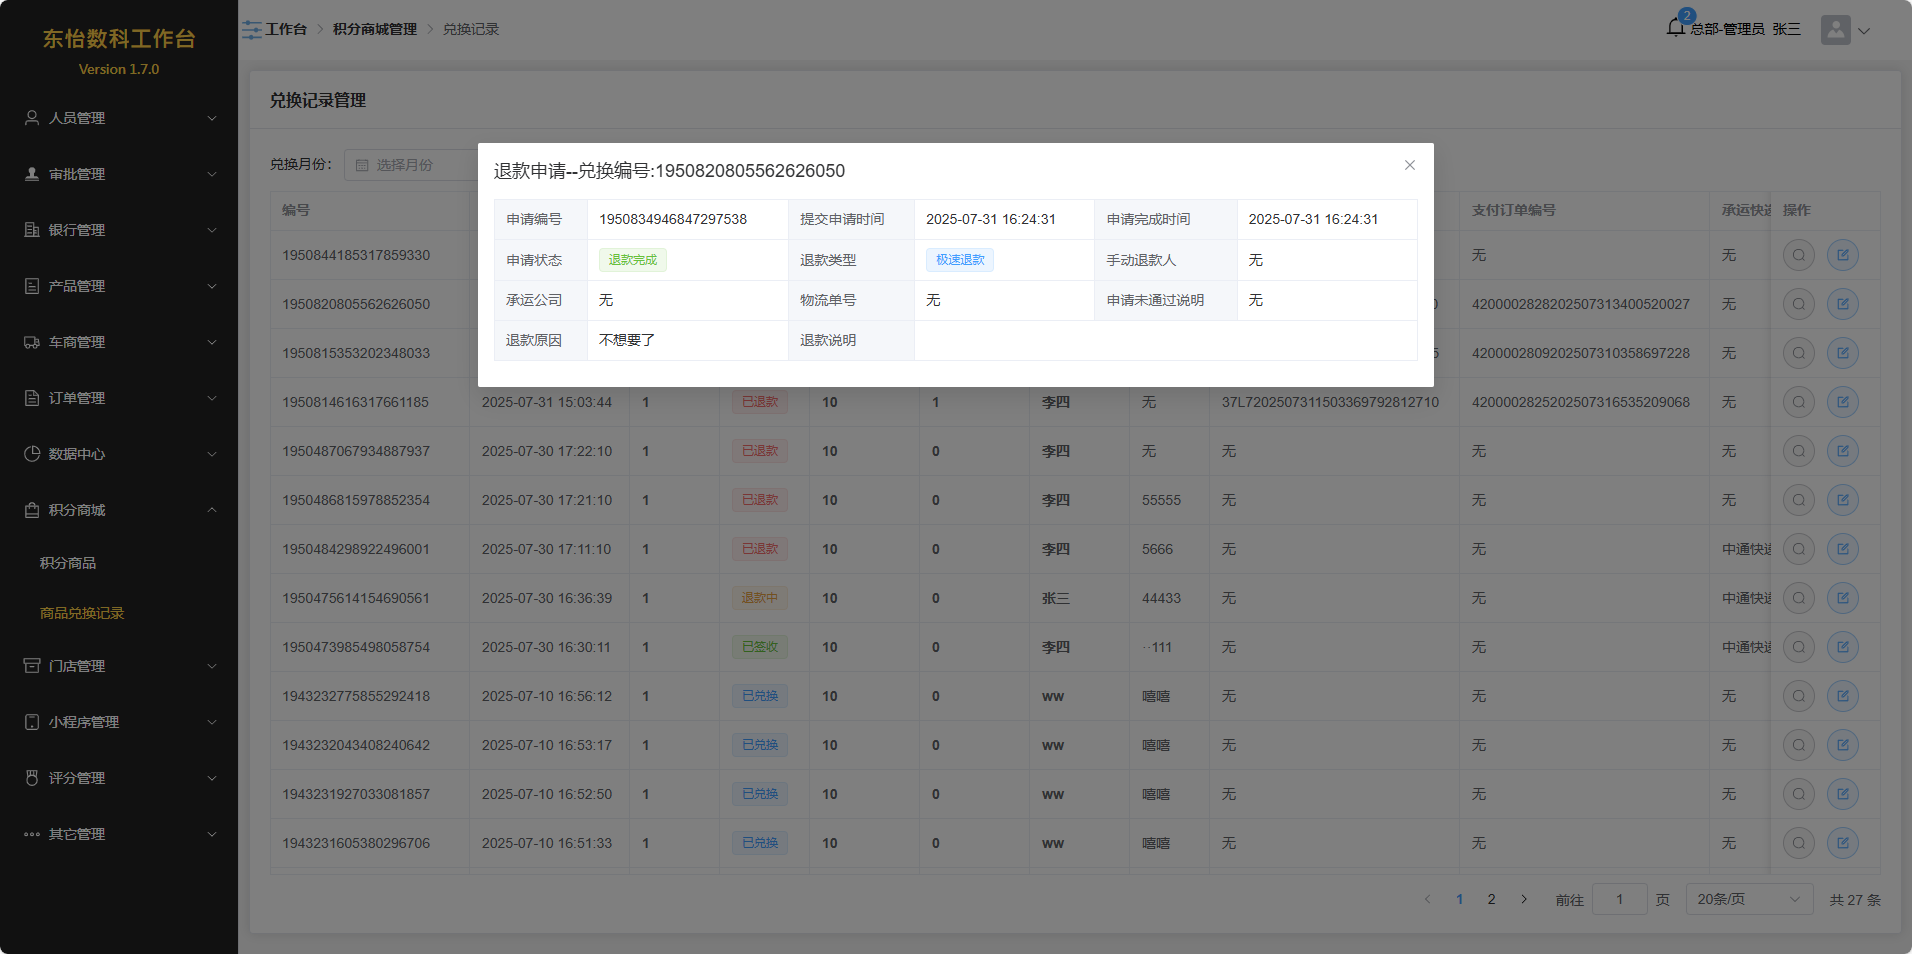
Task: Click the view icon for record 1950844185317859330
Action: click(1798, 255)
